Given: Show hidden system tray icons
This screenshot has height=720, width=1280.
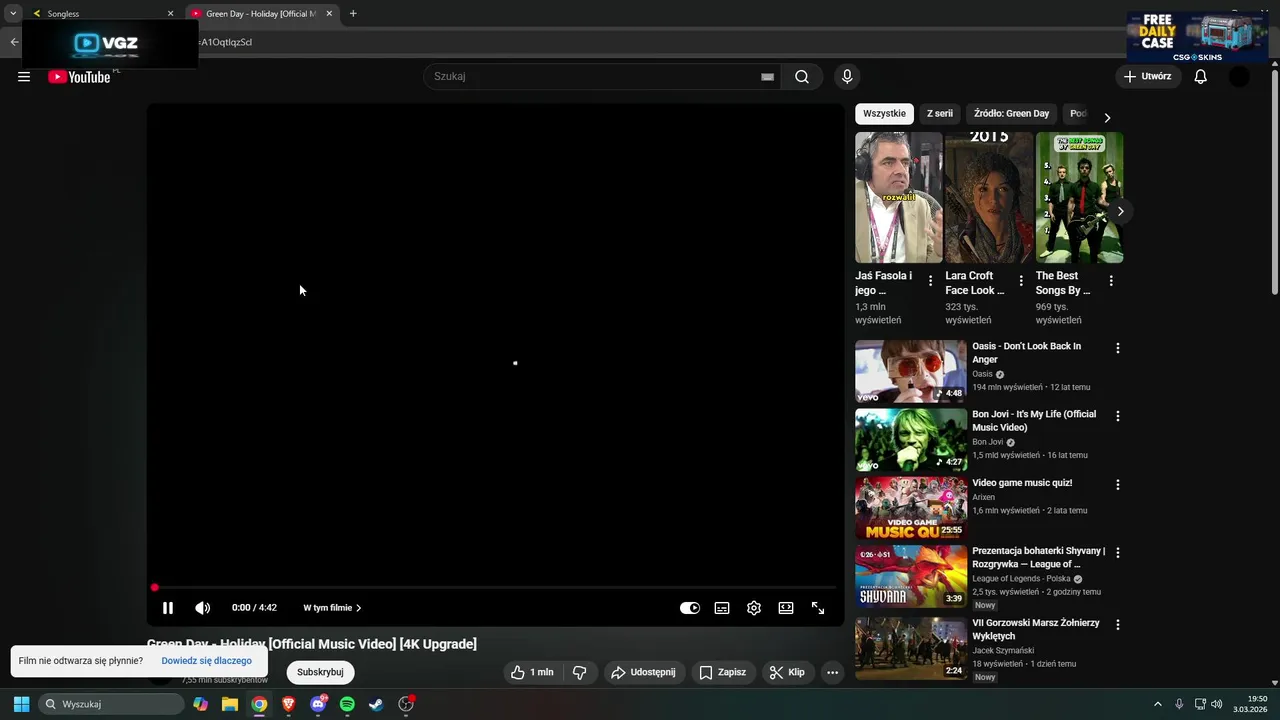Looking at the screenshot, I should click(1158, 704).
